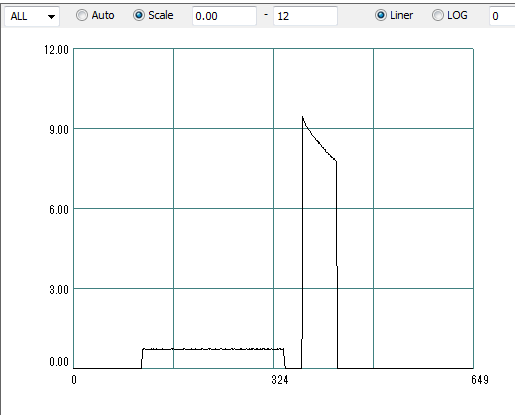Select the Scale radio button

tap(153, 15)
